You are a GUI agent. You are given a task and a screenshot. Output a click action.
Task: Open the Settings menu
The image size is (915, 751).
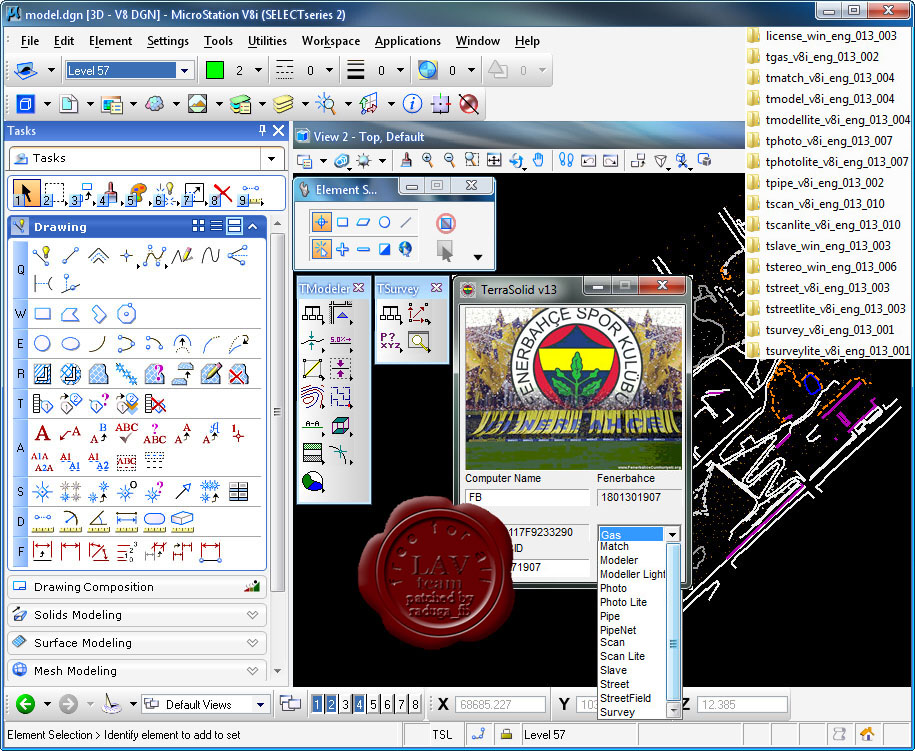pyautogui.click(x=167, y=41)
